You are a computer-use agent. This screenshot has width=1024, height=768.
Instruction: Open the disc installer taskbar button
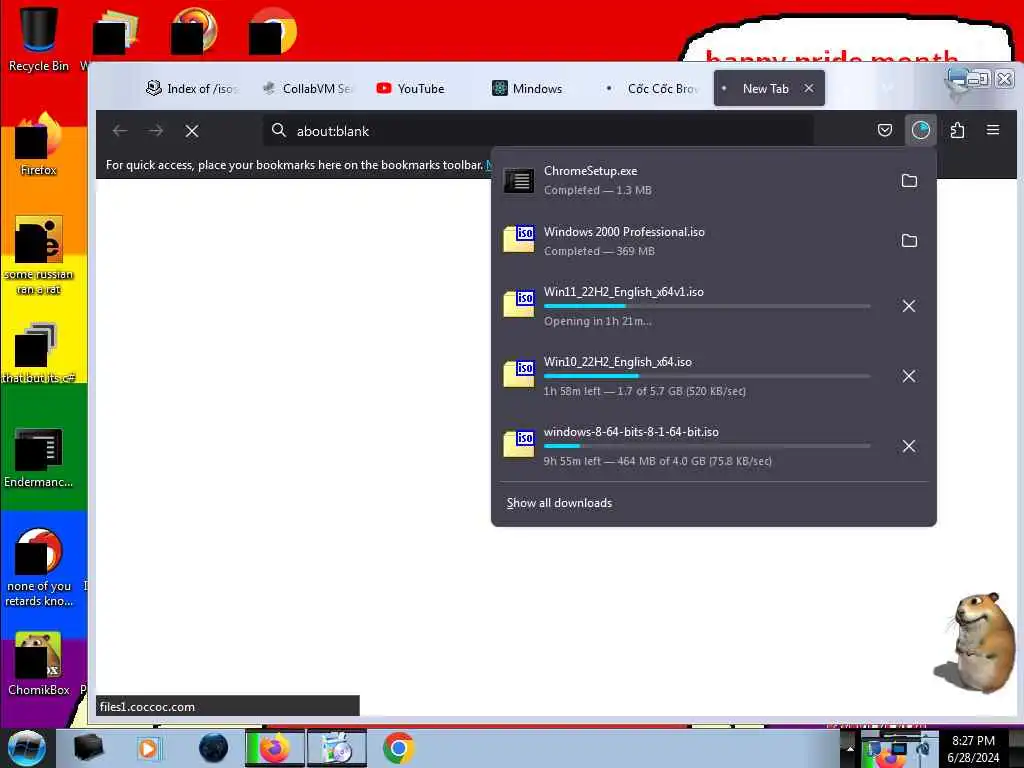(x=337, y=748)
